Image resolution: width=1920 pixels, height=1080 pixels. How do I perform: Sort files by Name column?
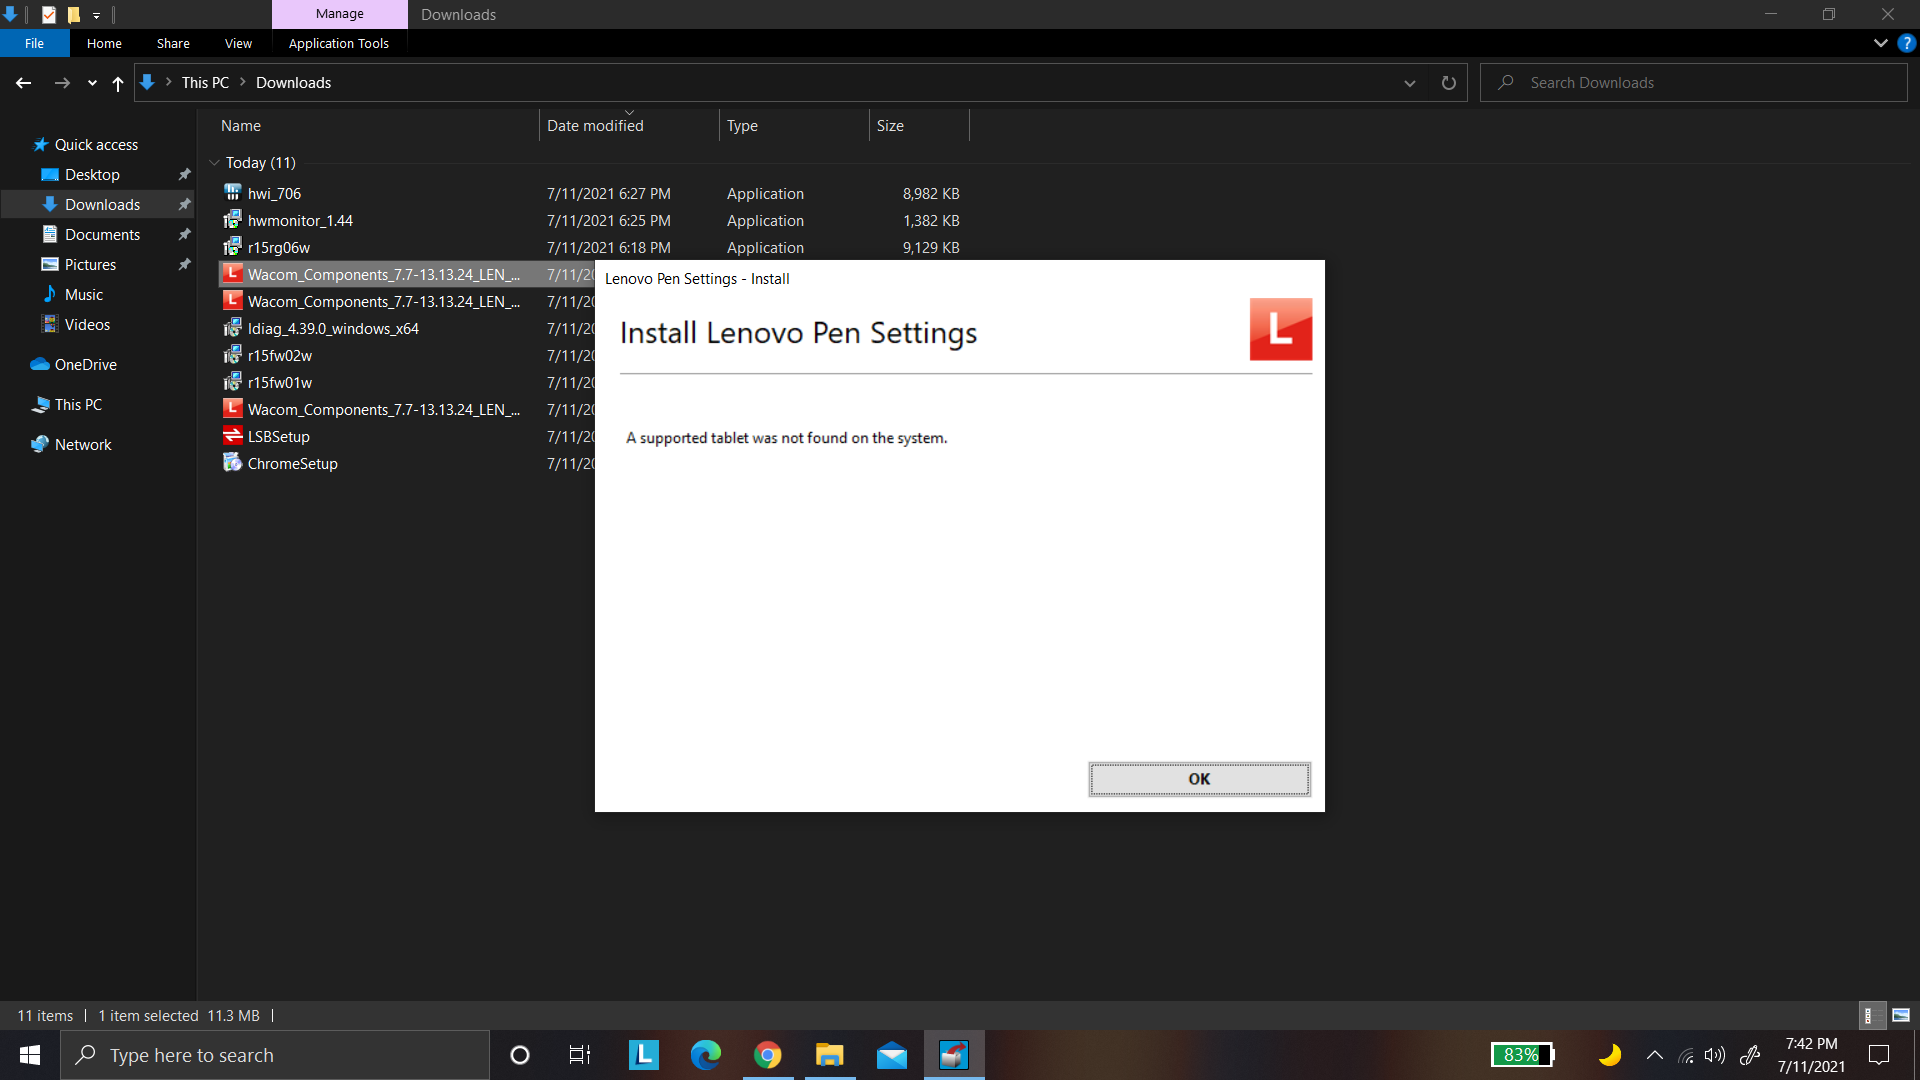(378, 126)
